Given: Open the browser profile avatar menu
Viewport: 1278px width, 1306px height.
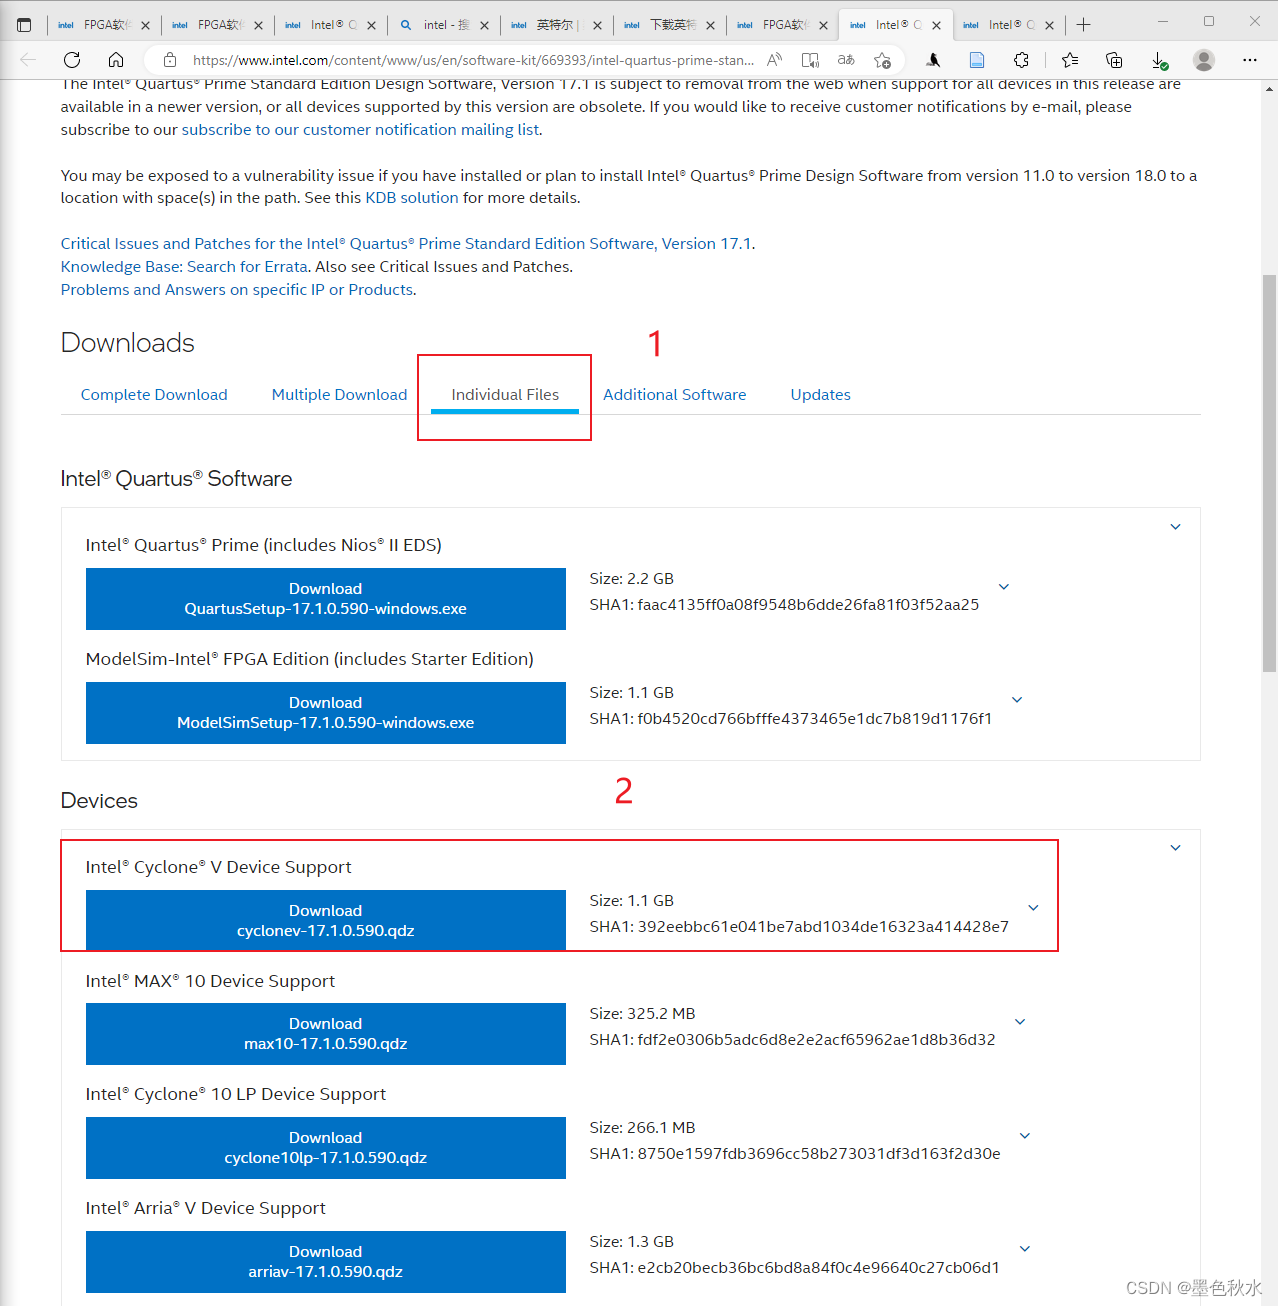Looking at the screenshot, I should (x=1204, y=60).
